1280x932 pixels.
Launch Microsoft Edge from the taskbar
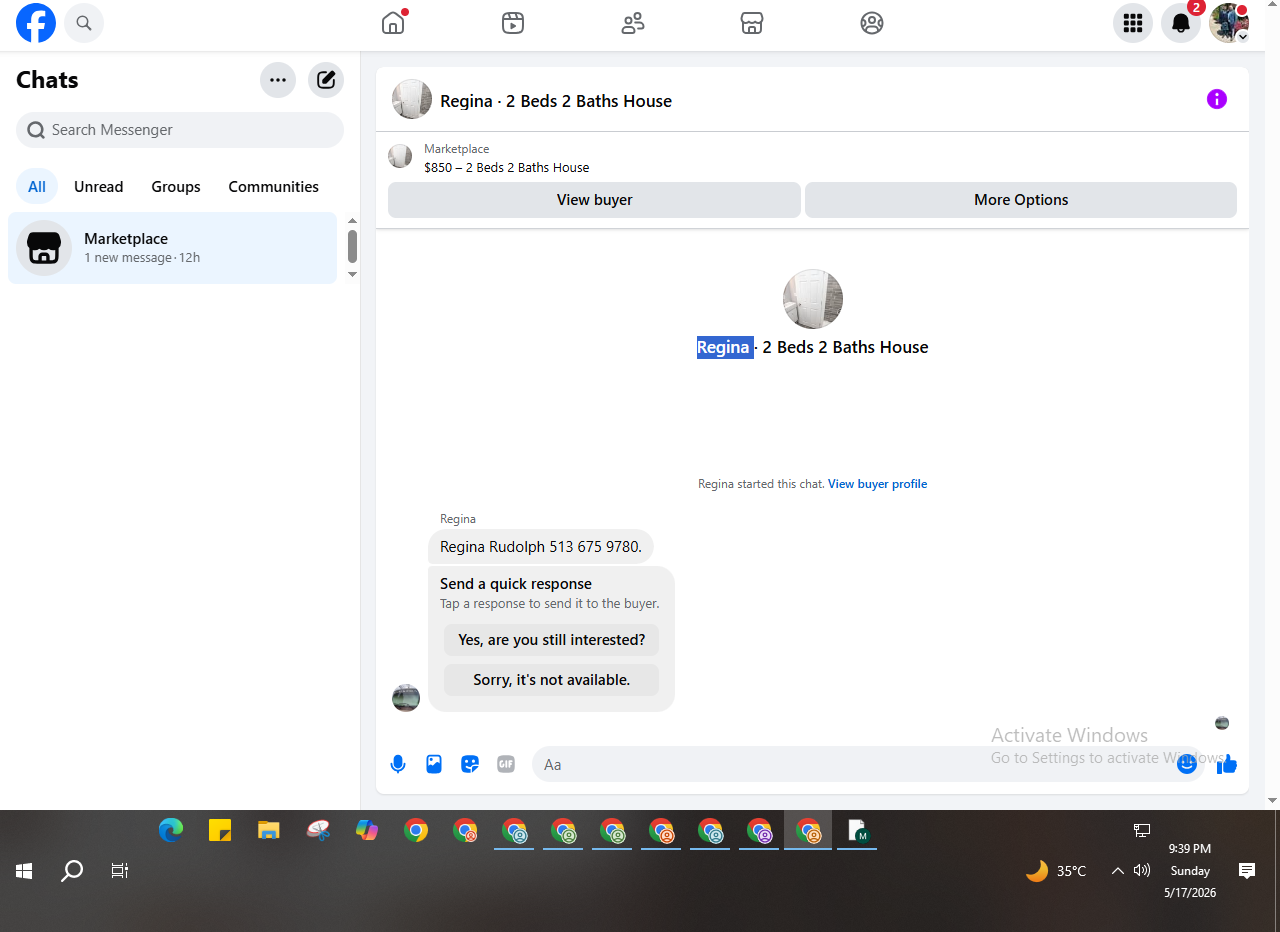(171, 830)
